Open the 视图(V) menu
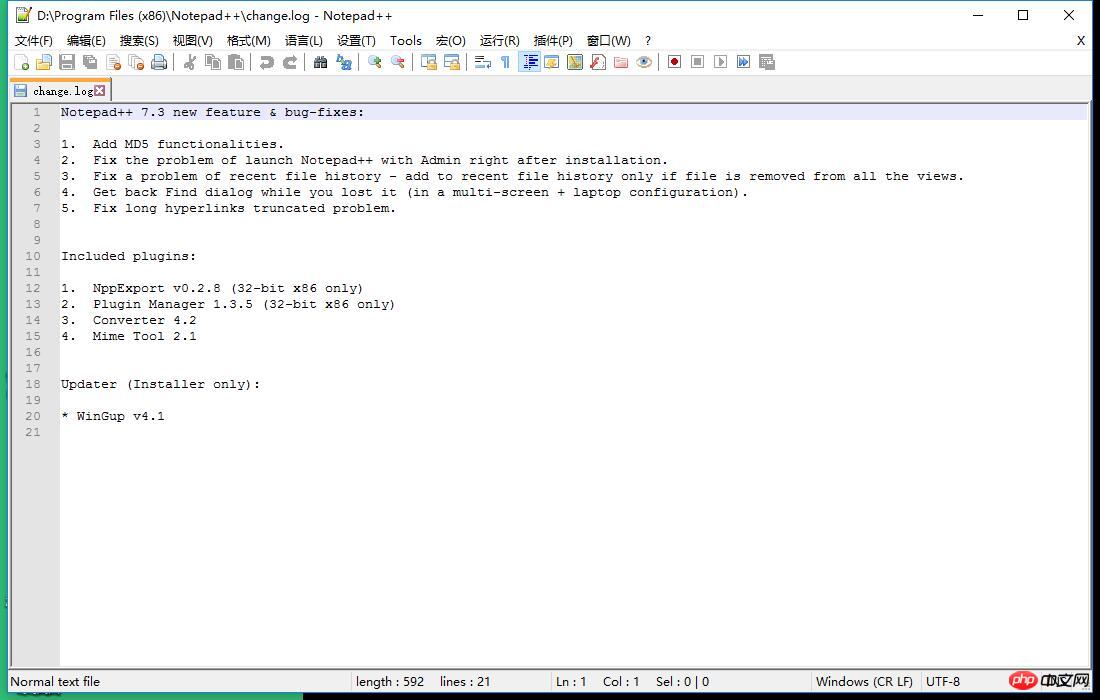Screen dimensions: 1100x700 193,41
